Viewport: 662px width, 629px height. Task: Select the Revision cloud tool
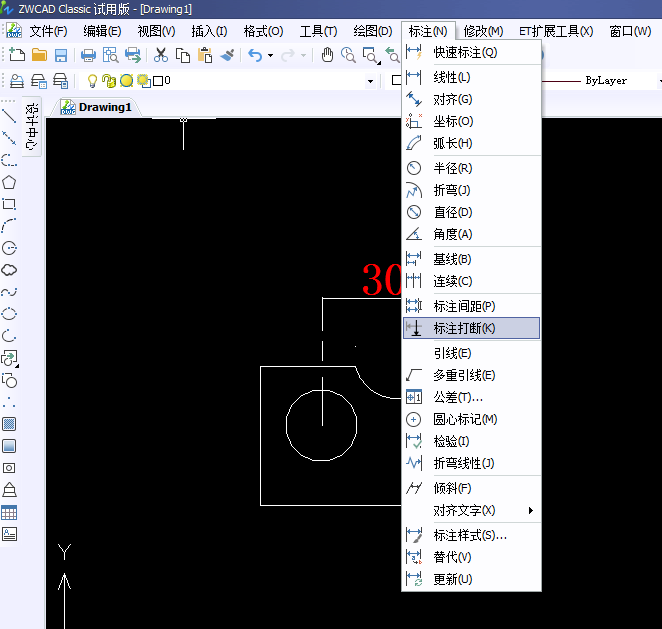click(x=9, y=270)
